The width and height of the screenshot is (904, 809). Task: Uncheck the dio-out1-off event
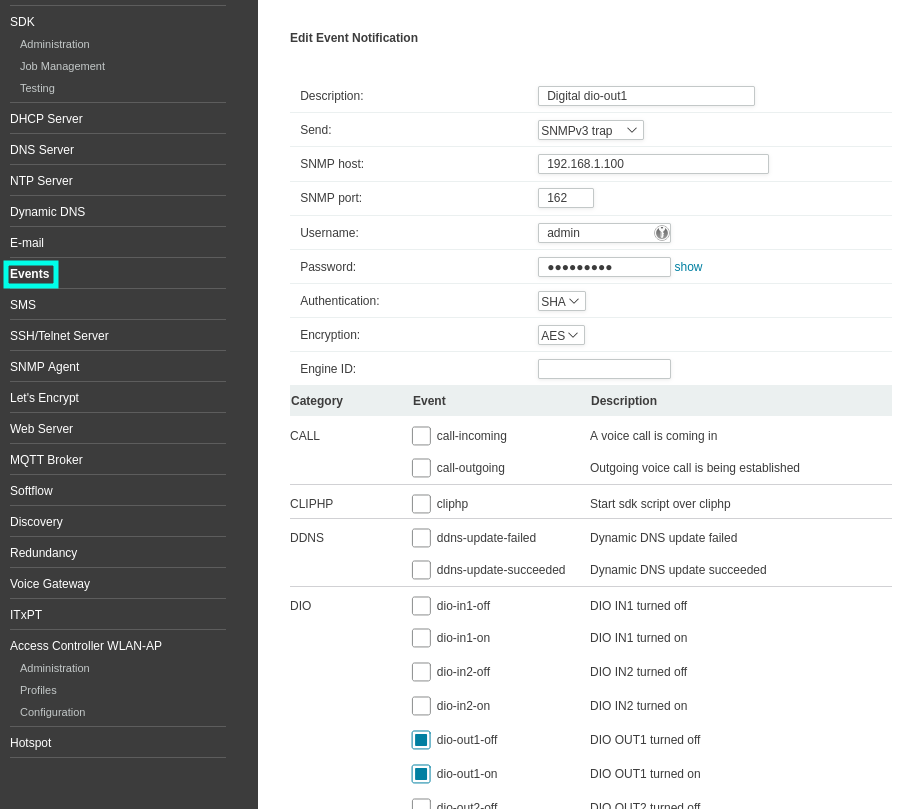pyautogui.click(x=421, y=740)
